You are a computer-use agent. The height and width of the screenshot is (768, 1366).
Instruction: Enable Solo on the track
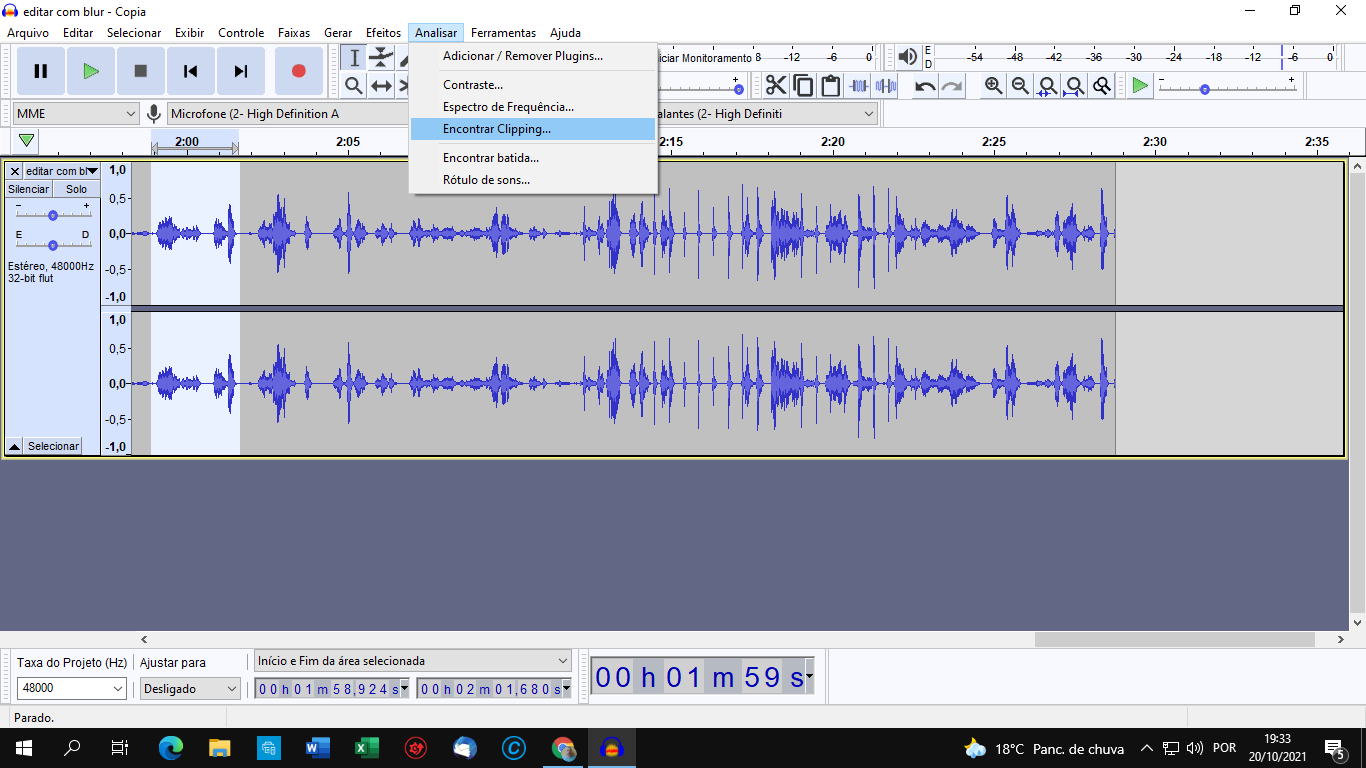76,188
